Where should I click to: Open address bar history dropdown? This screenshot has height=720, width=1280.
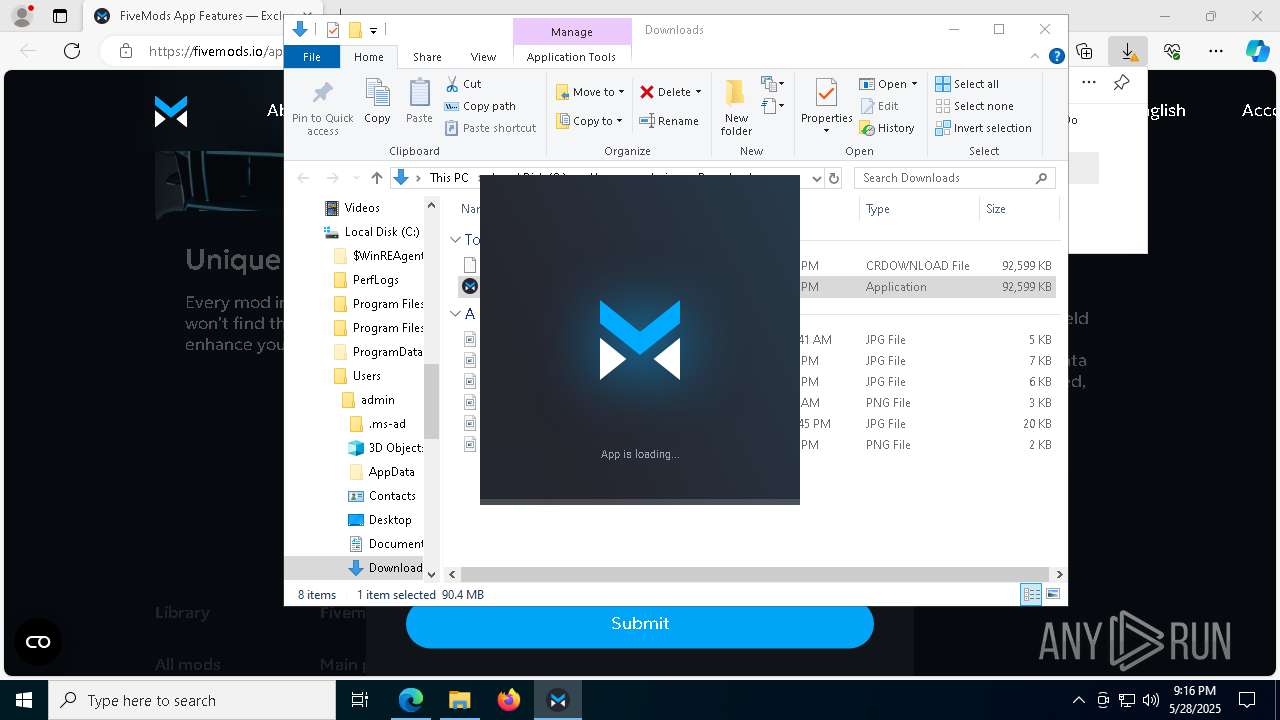(816, 178)
